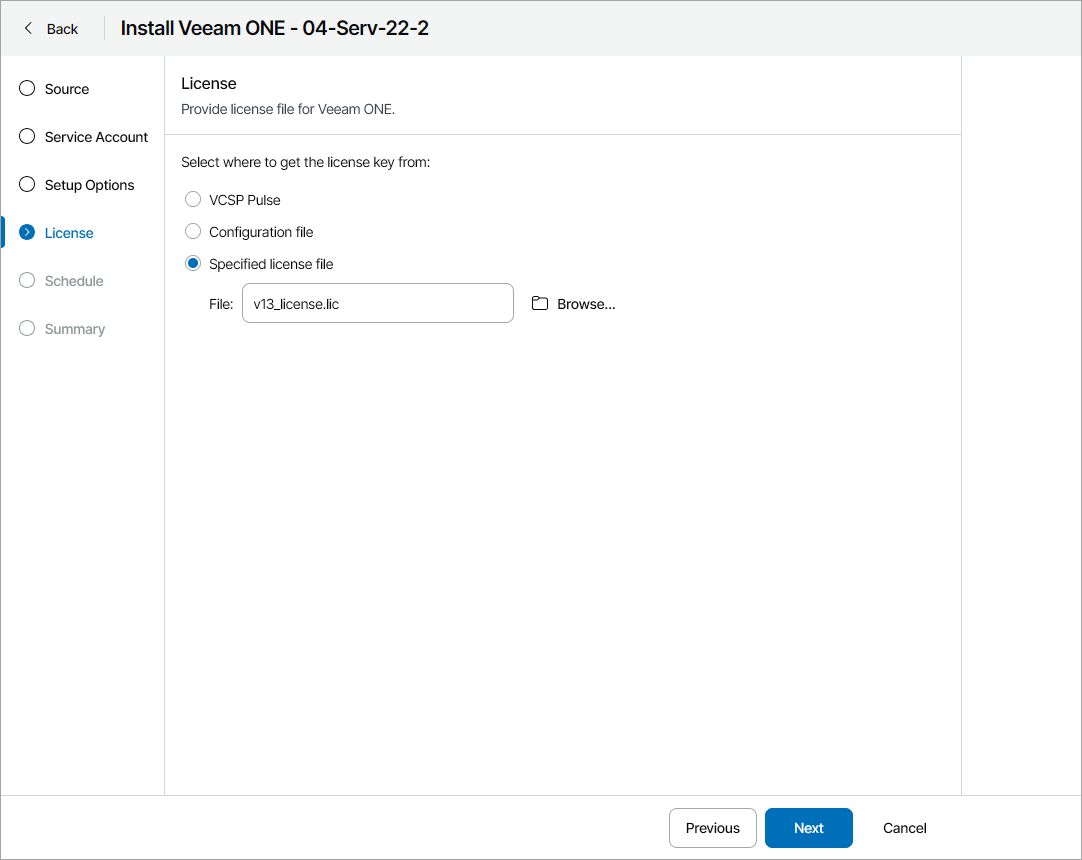
Task: Click the active License step chevron icon
Action: [x=27, y=233]
